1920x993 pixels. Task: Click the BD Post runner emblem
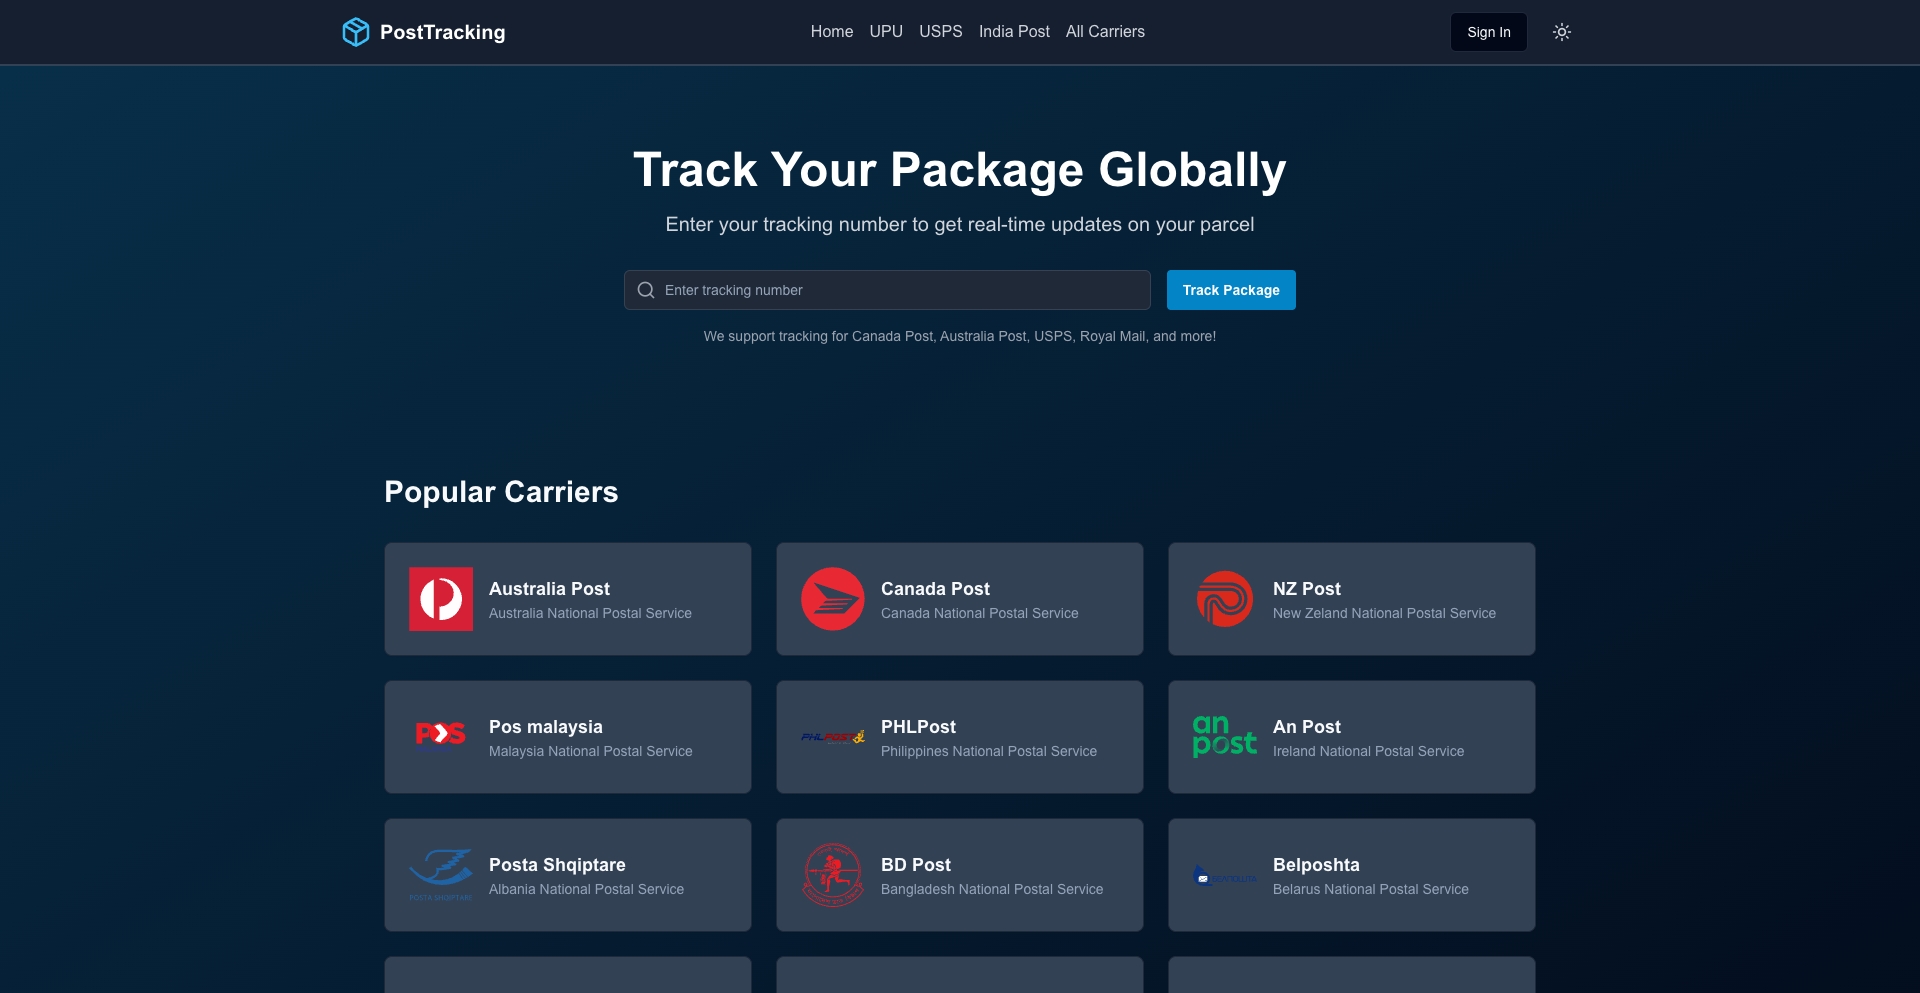click(x=832, y=874)
